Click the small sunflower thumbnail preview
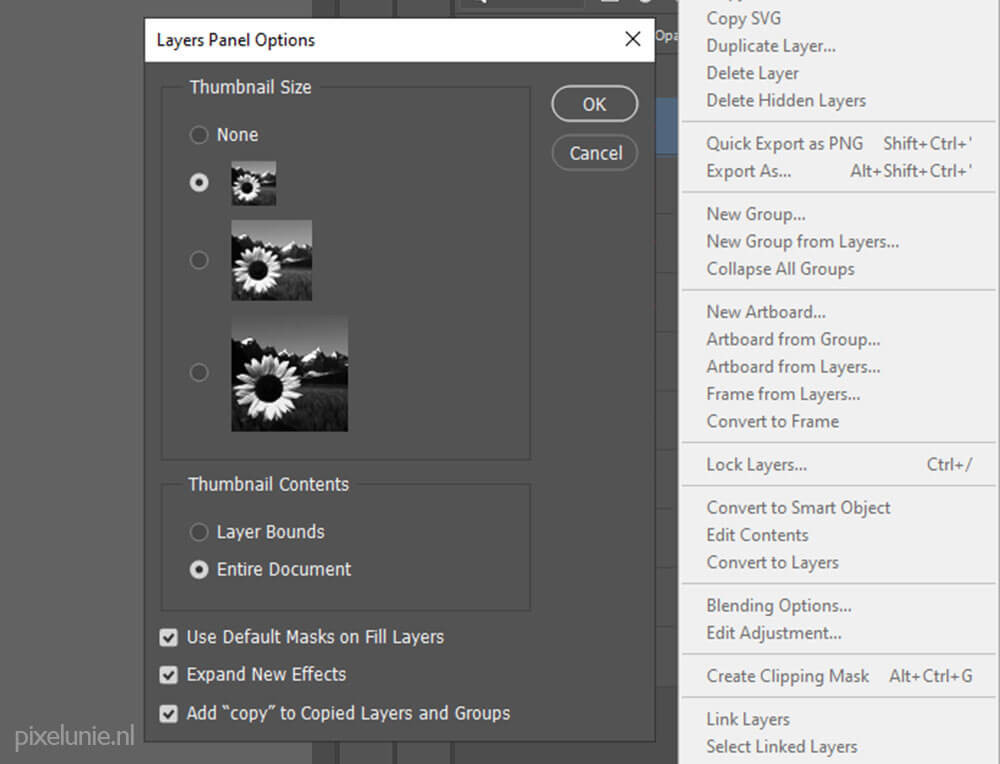1000x764 pixels. 254,183
